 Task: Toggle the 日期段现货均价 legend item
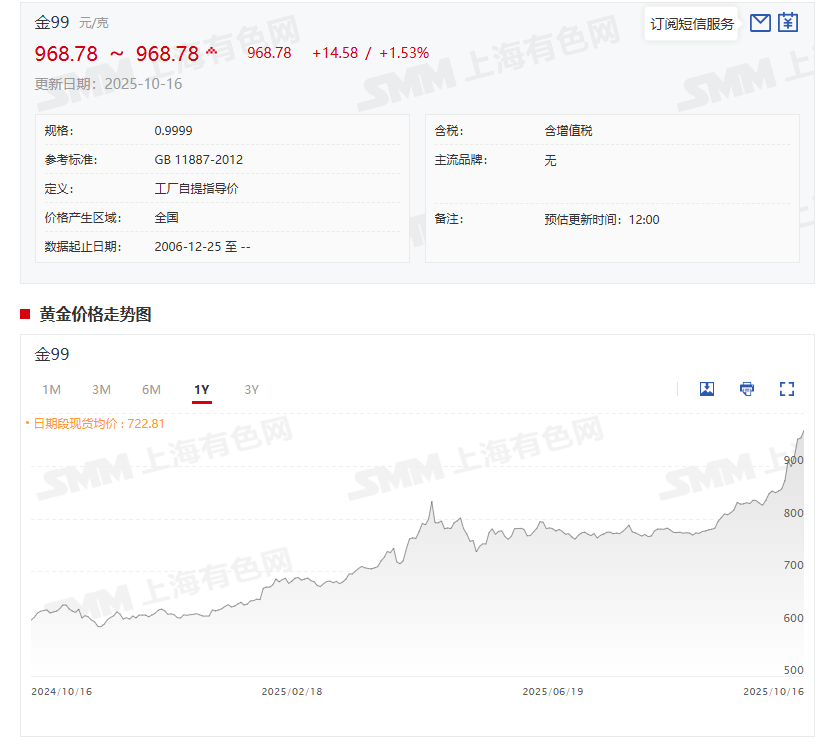pyautogui.click(x=95, y=423)
